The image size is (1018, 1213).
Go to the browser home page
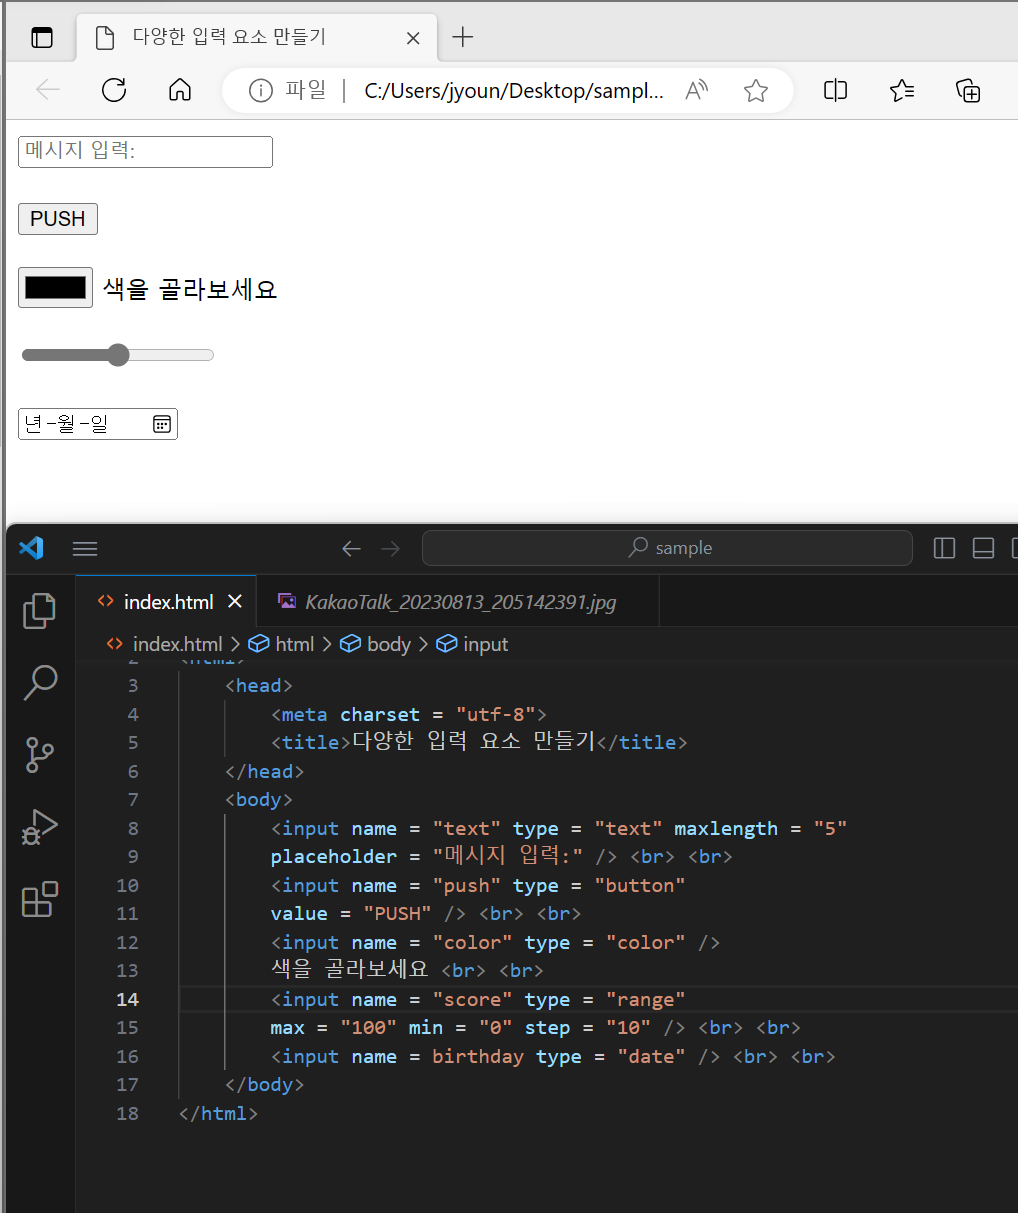click(180, 91)
